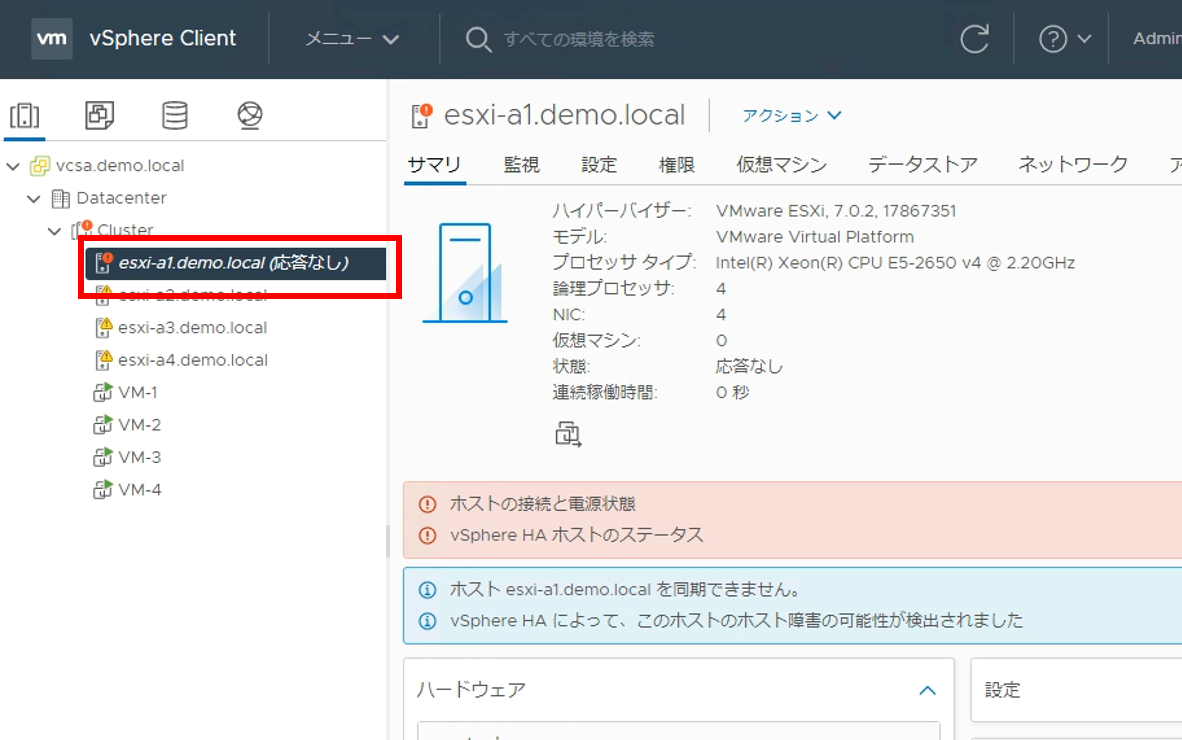The width and height of the screenshot is (1182, 740).
Task: Switch to the ネットワーク tab
Action: 1073,164
